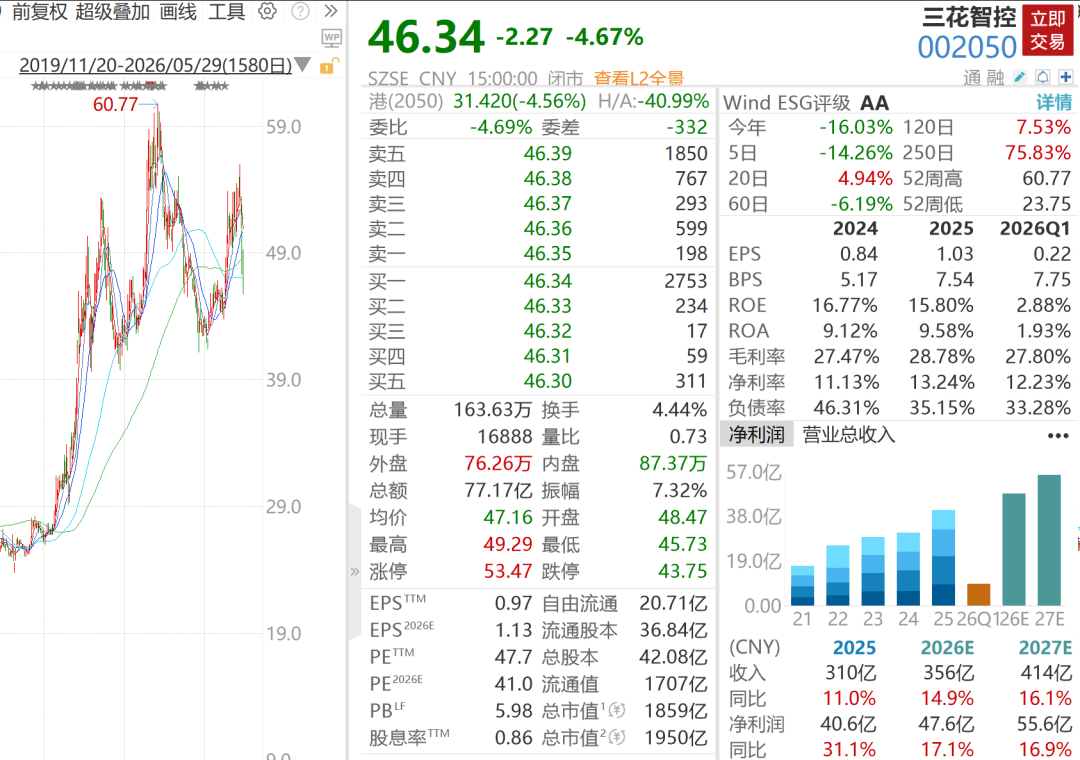Select 买五 bid price 46.30
Screen dimensions: 1080x760
coord(548,381)
